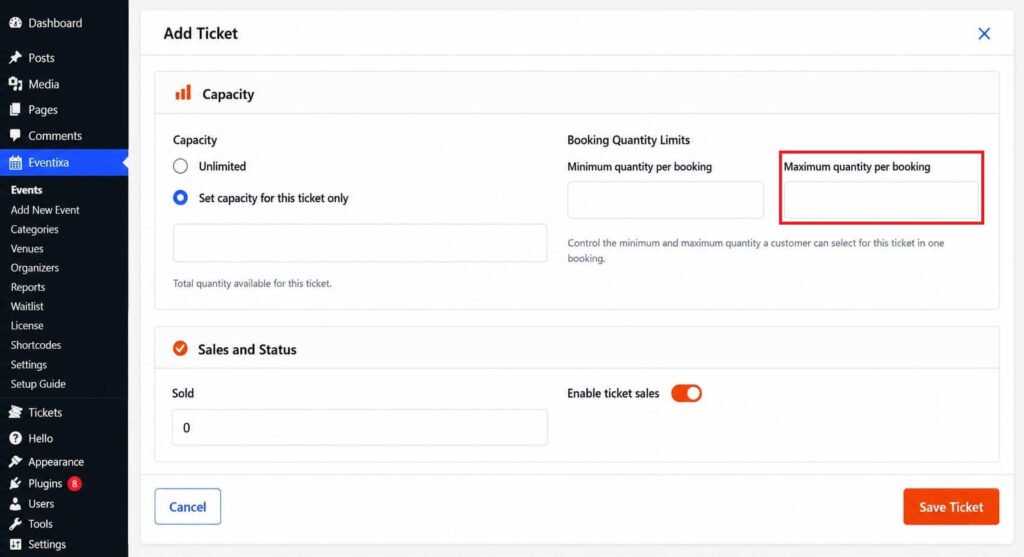Click the Appearance paintbrush icon
This screenshot has height=557, width=1024.
click(15, 462)
